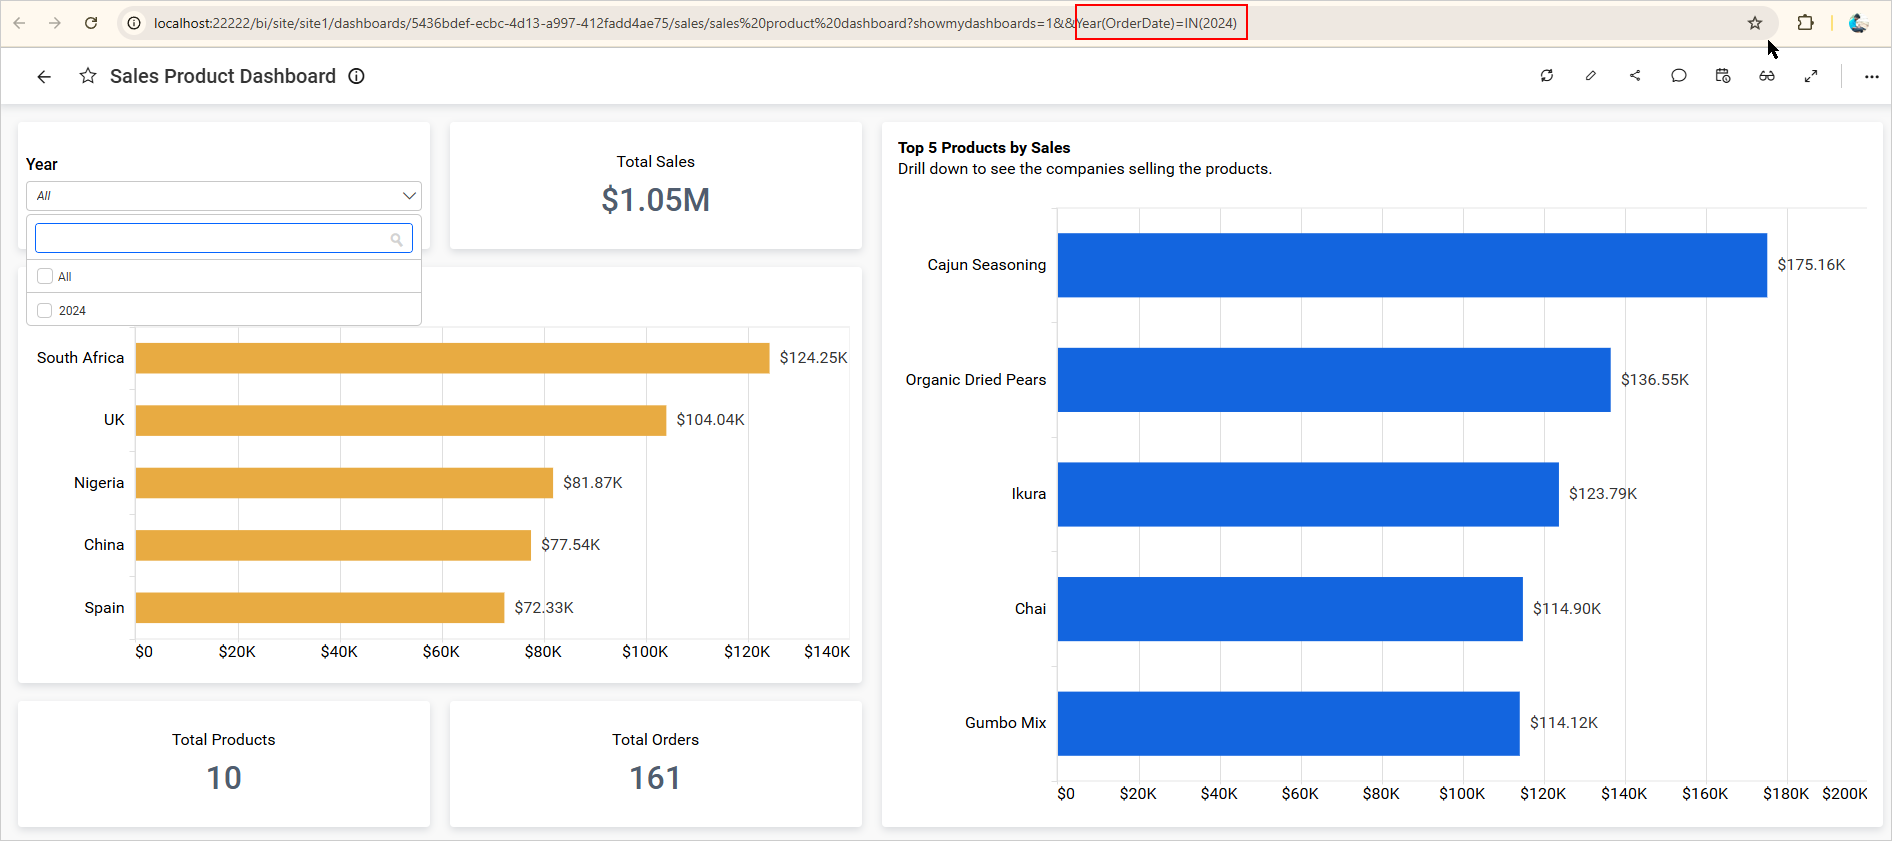This screenshot has width=1892, height=841.
Task: Mark Sales Product Dashboard as favorite
Action: pyautogui.click(x=88, y=76)
